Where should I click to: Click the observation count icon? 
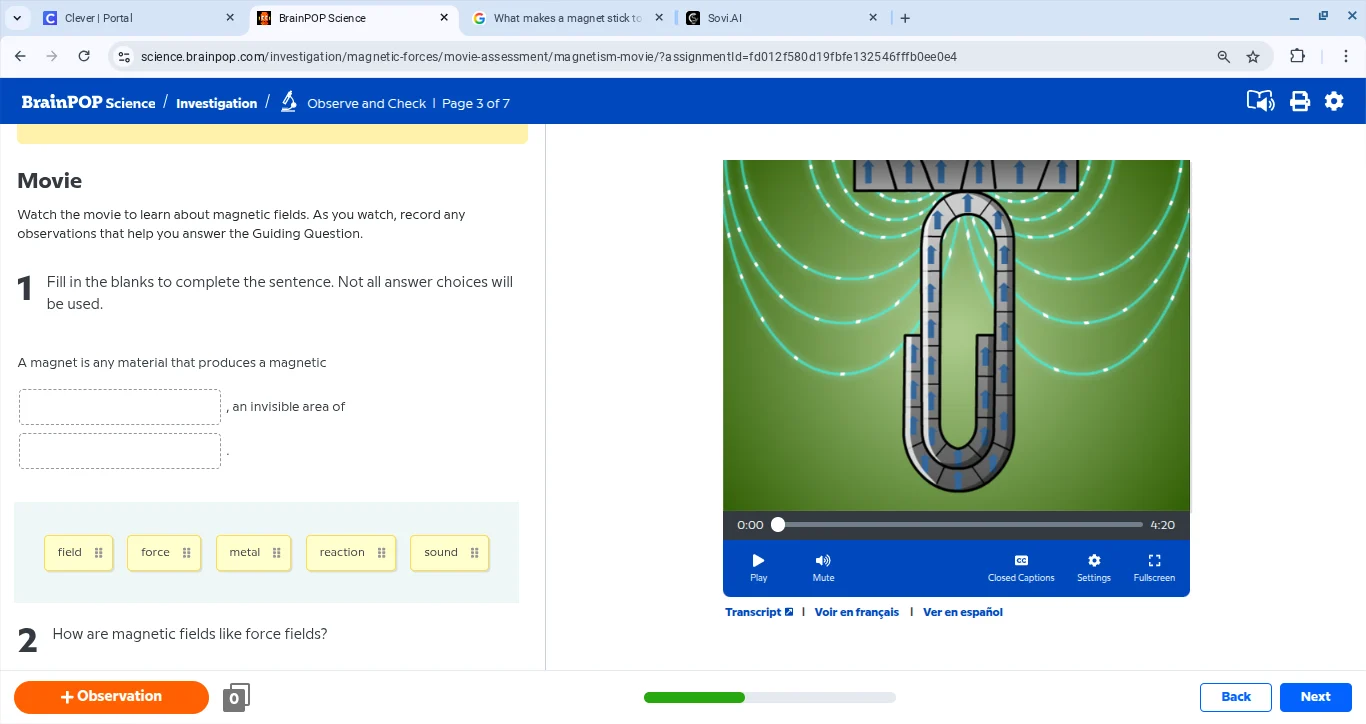coord(236,697)
